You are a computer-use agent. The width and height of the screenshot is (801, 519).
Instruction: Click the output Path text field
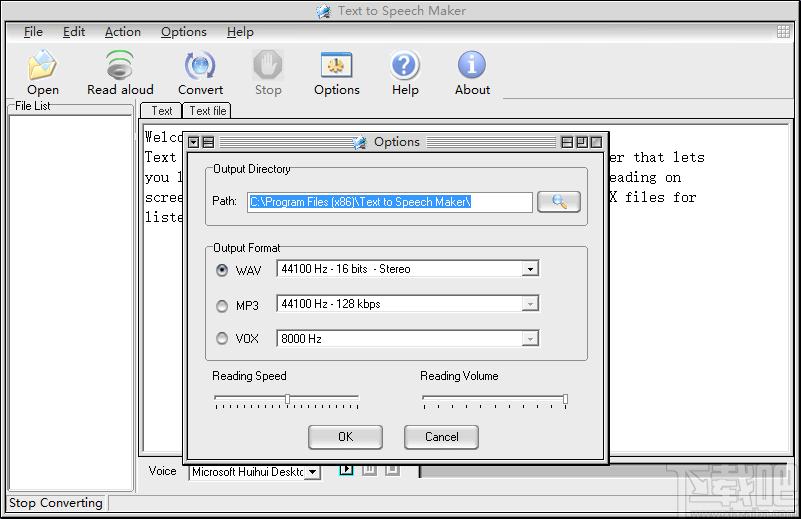[x=390, y=202]
